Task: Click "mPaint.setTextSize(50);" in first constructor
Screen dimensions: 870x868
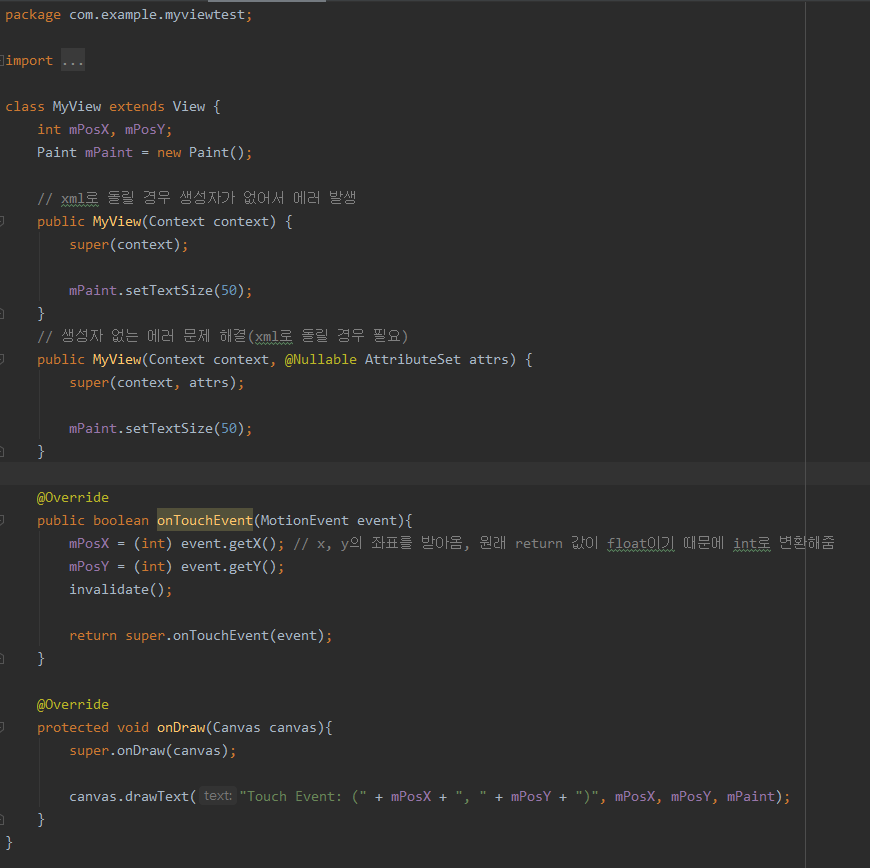Action: tap(161, 291)
